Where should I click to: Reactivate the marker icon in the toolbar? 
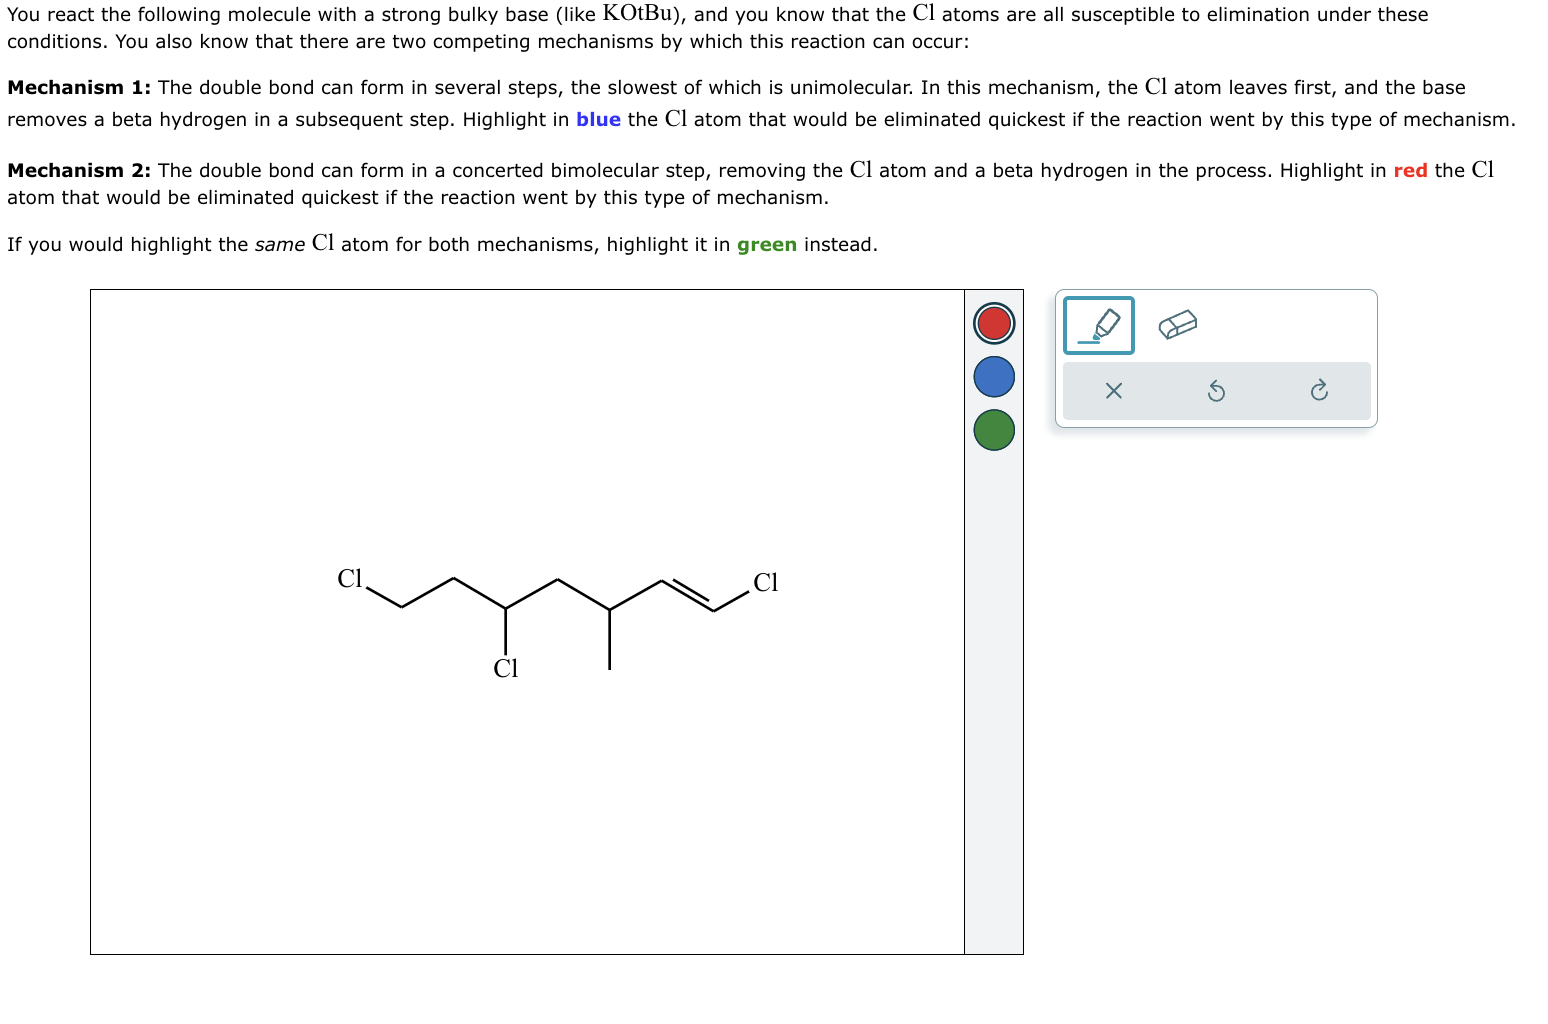[1097, 324]
